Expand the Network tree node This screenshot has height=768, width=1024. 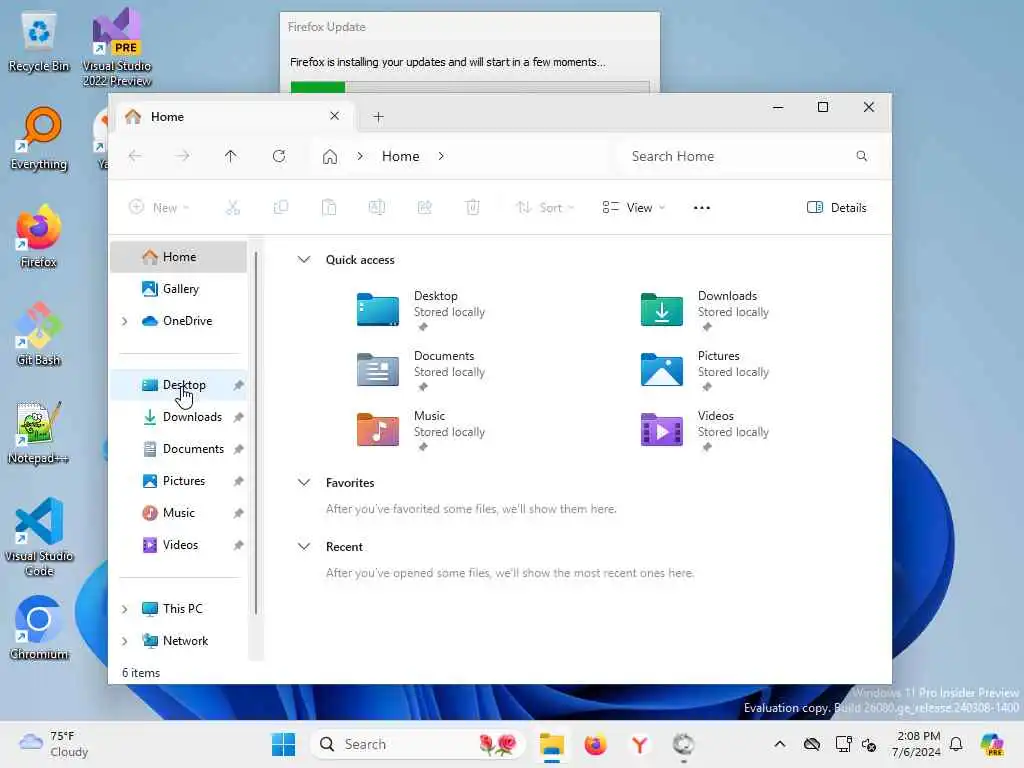(x=125, y=641)
